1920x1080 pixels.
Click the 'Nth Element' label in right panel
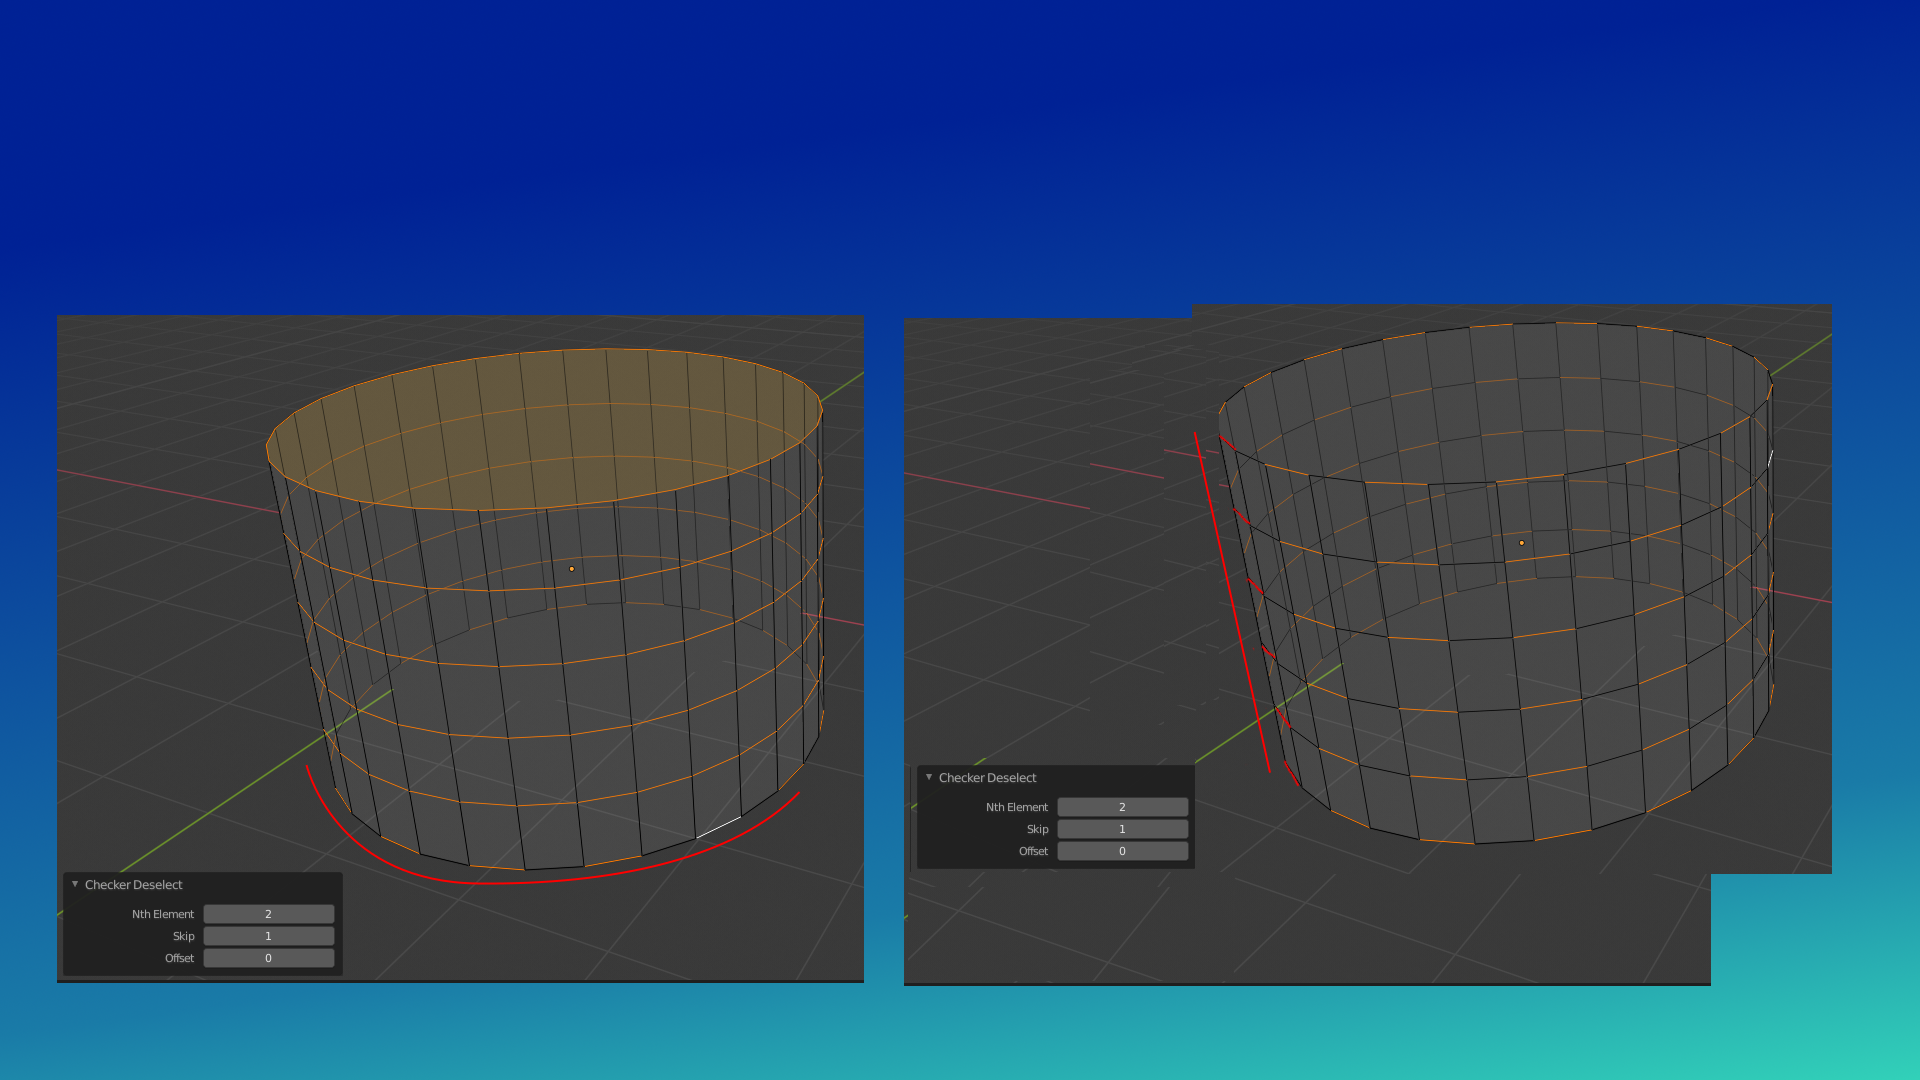pos(1017,807)
